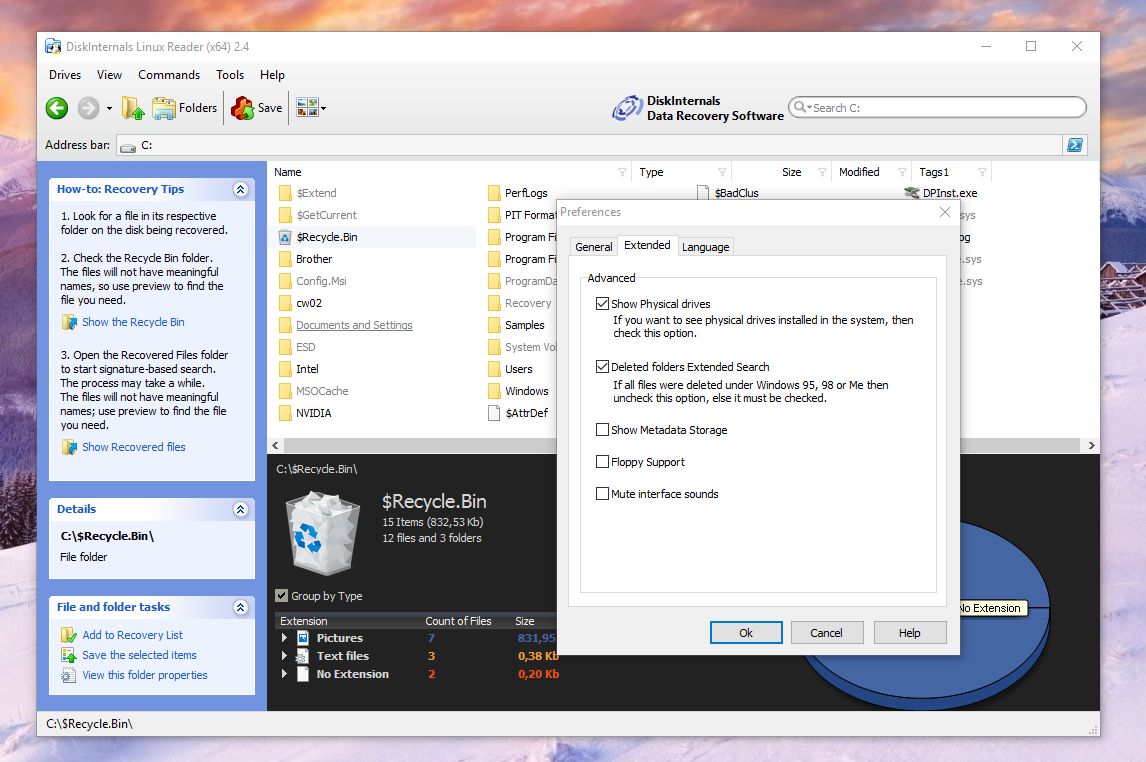Screen dimensions: 1146x762
Task: Open the Tools menu
Action: click(229, 75)
